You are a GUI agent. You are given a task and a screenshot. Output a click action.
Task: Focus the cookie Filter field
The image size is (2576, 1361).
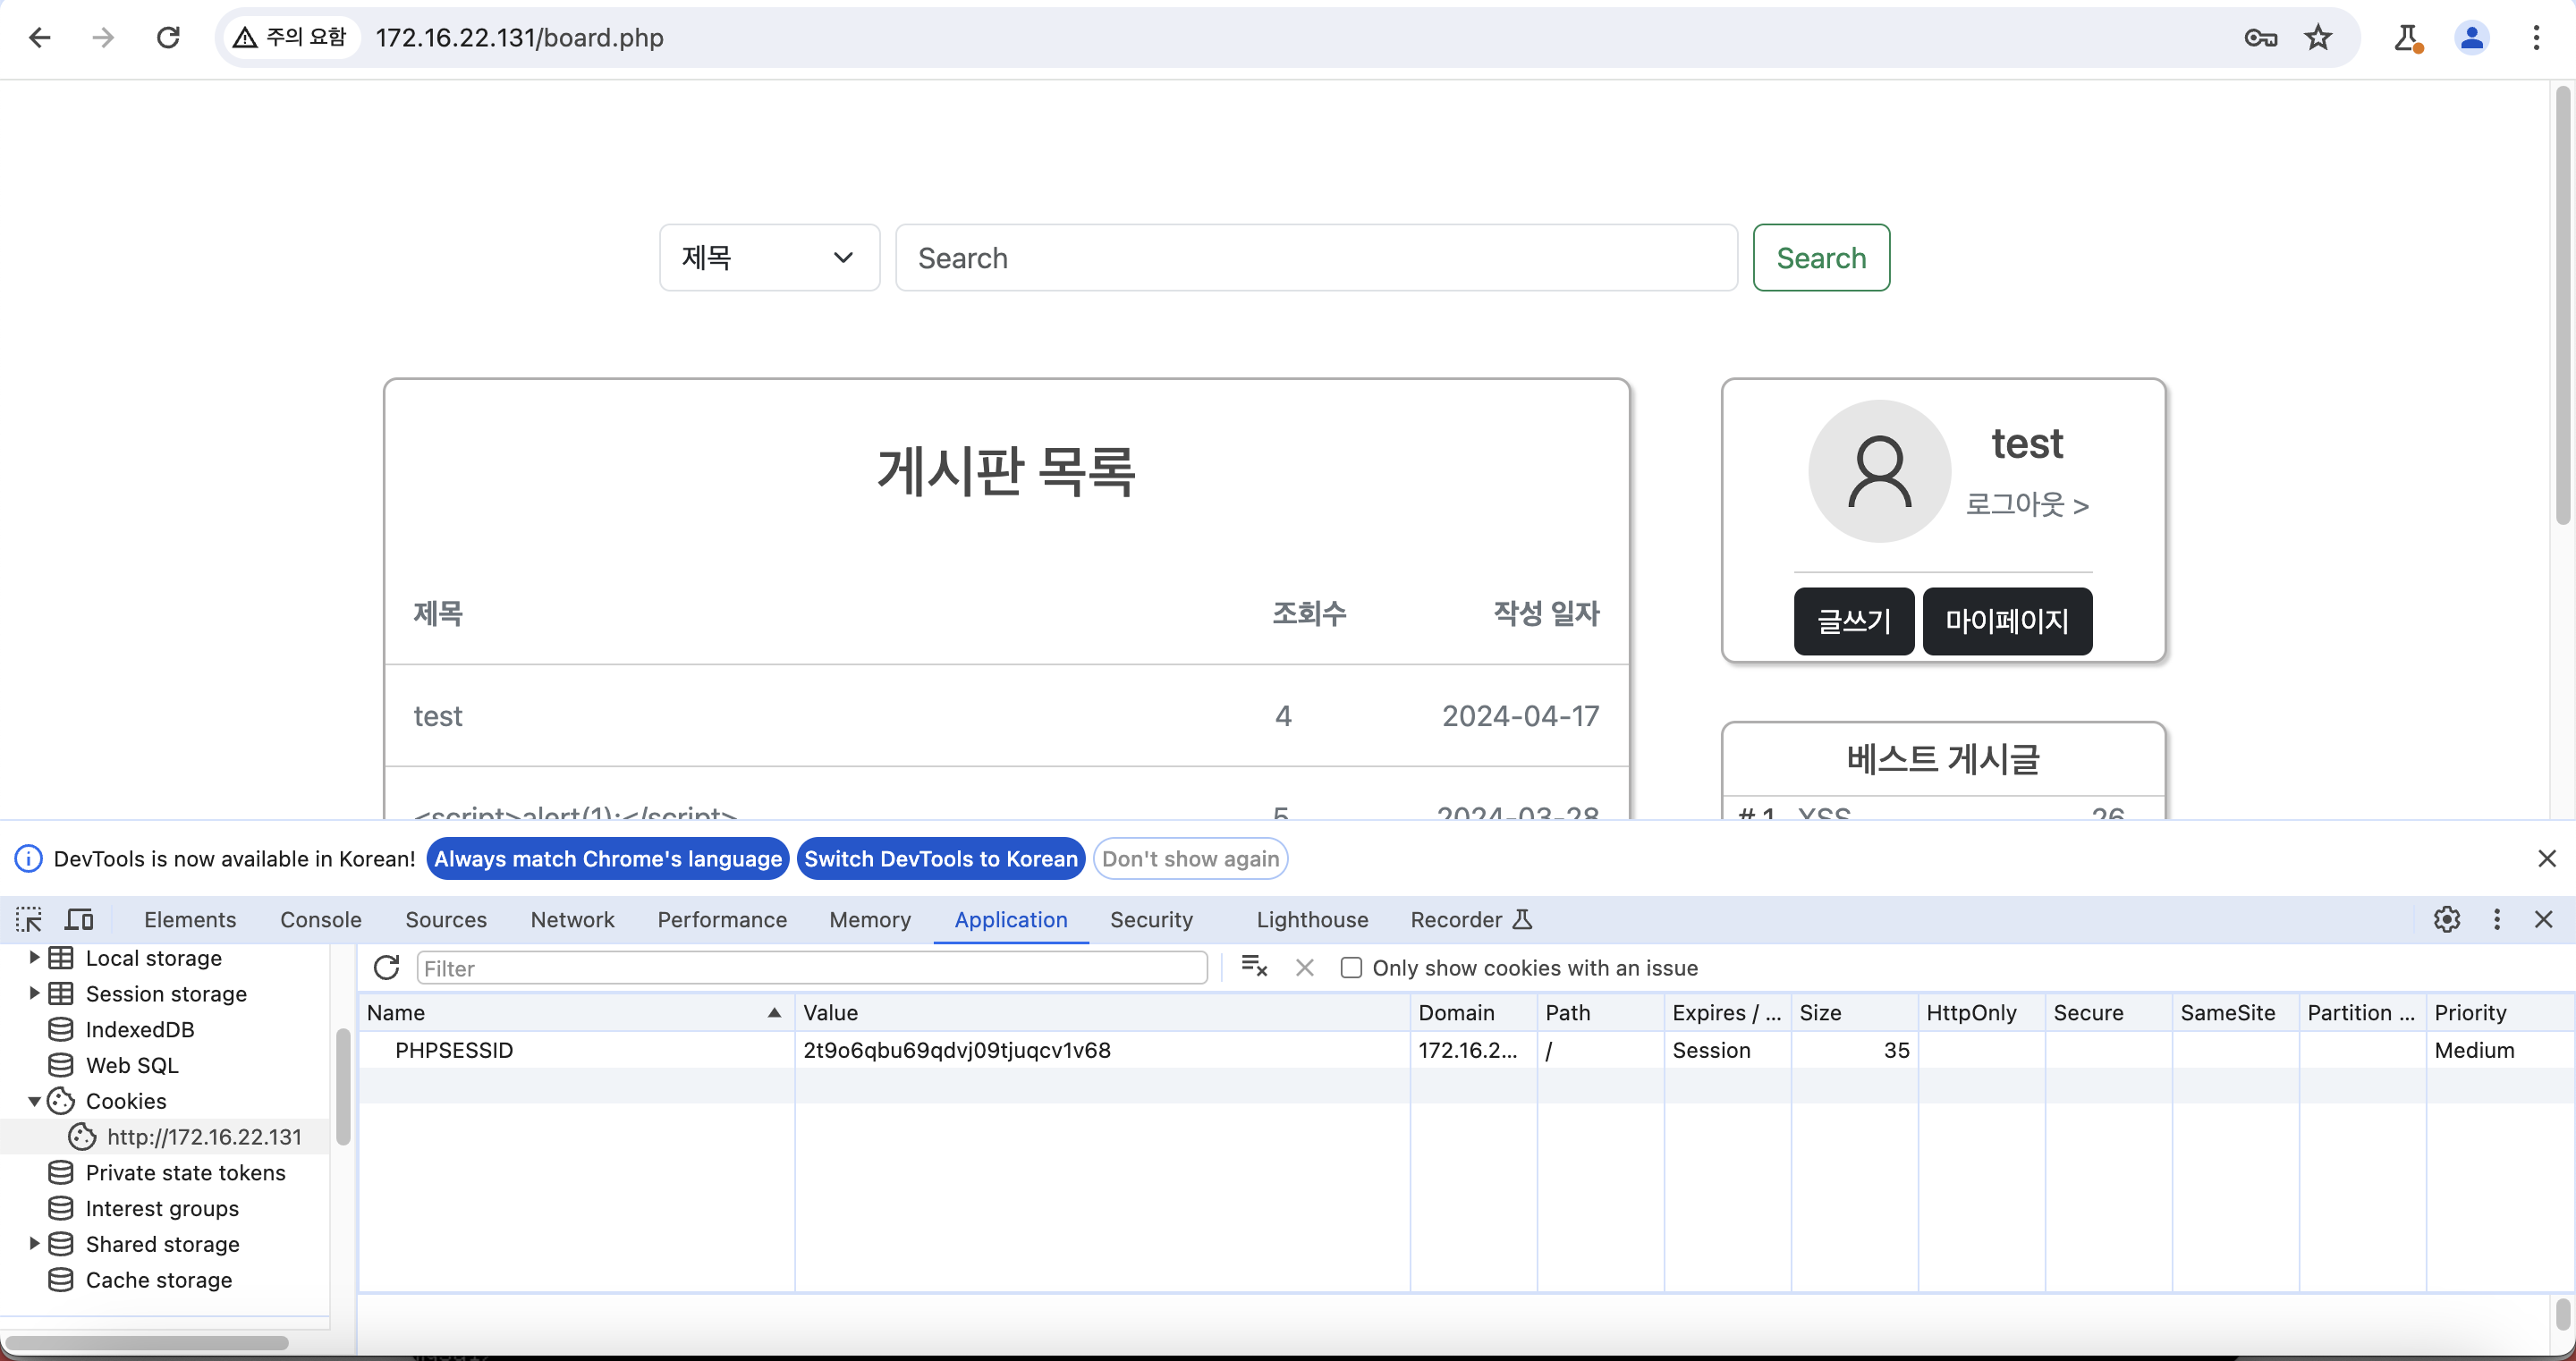[811, 967]
